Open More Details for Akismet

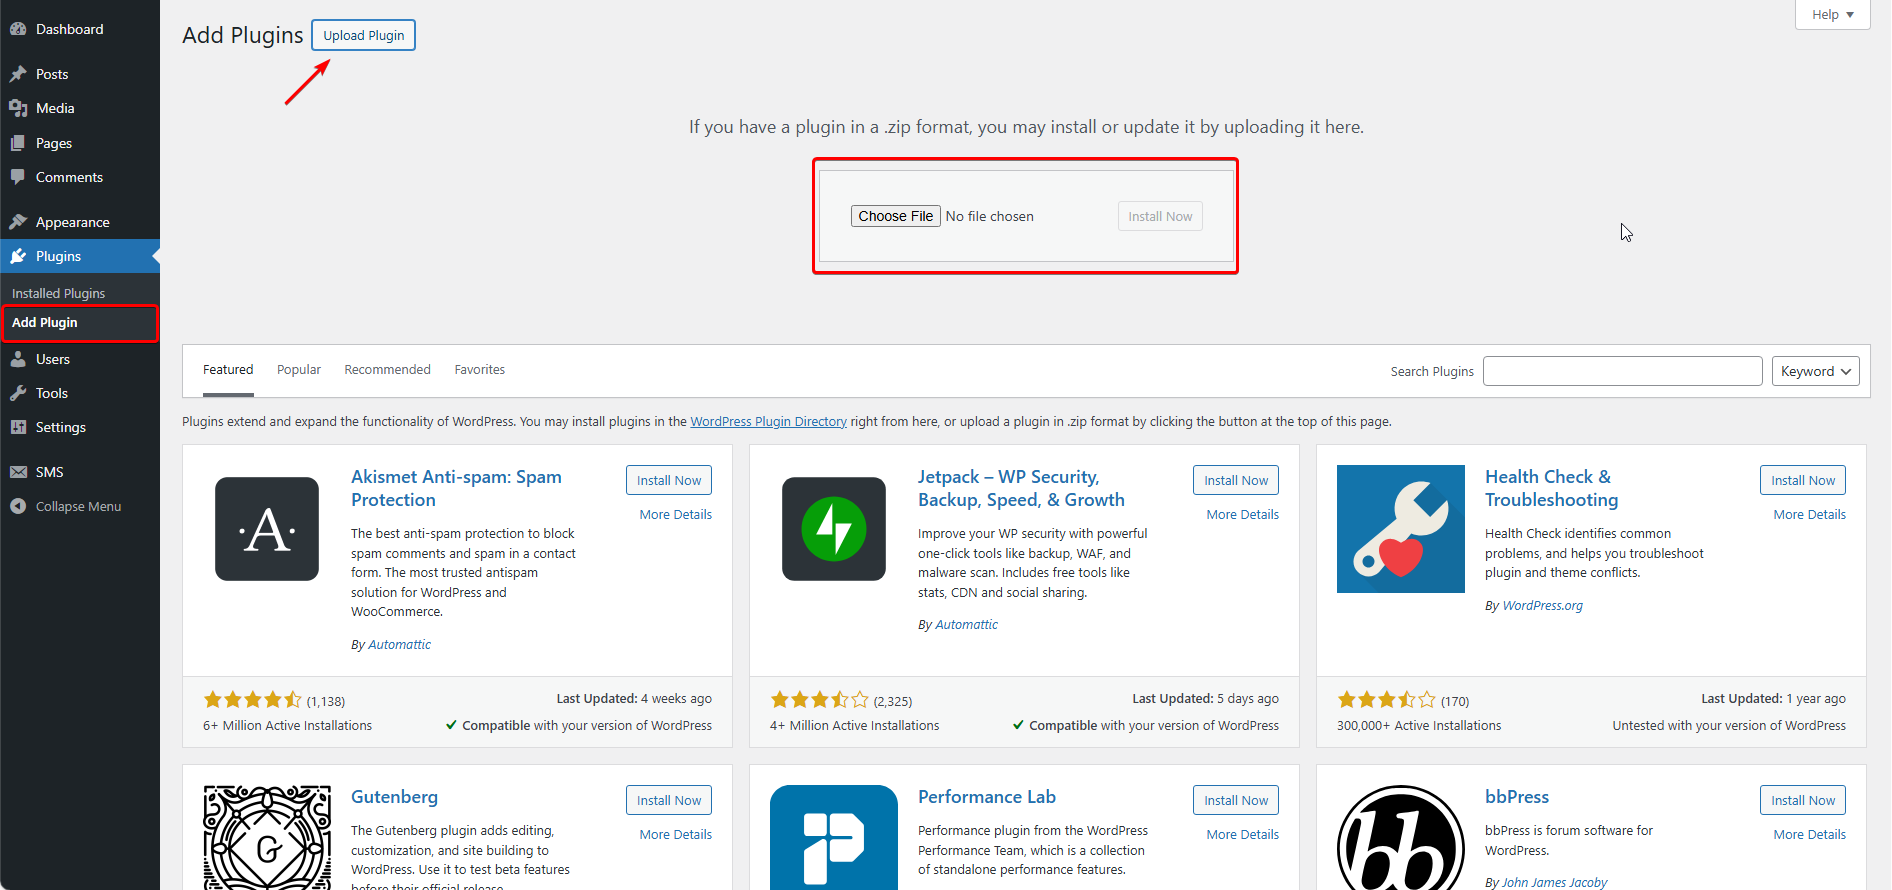click(x=676, y=515)
